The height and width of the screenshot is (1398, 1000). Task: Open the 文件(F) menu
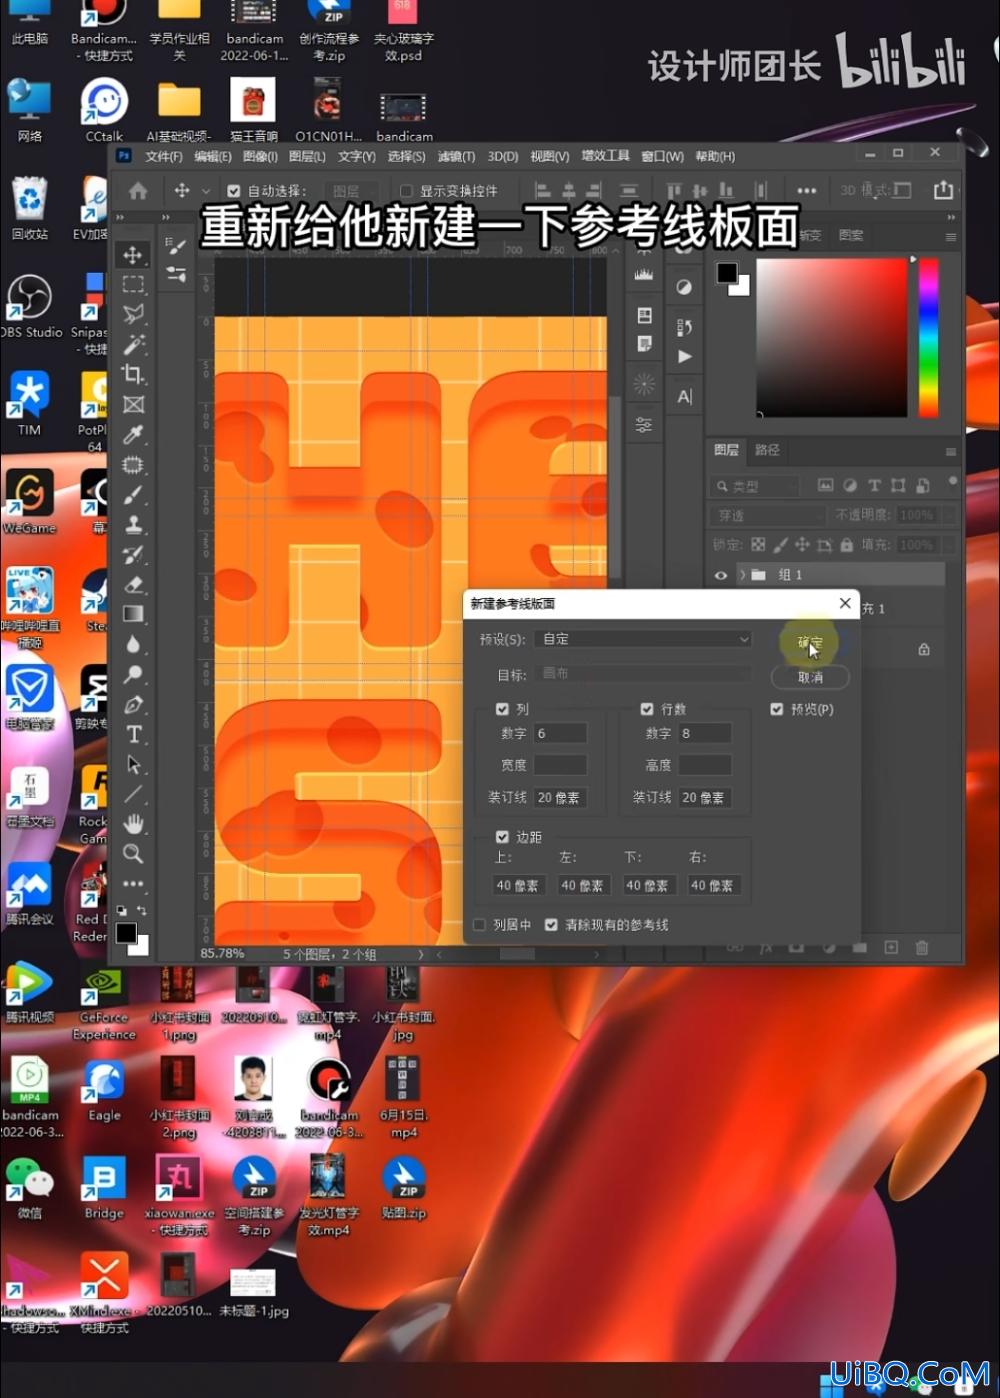pos(164,157)
